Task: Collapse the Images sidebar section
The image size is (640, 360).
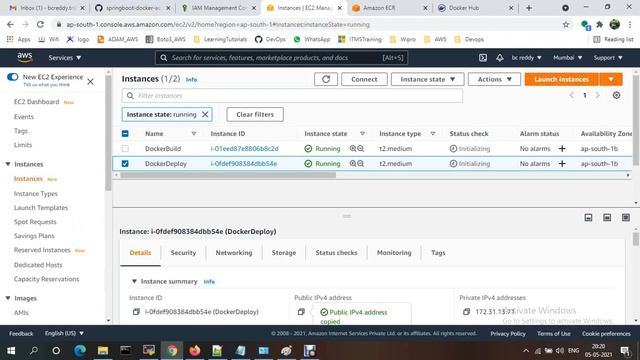Action: (8, 298)
